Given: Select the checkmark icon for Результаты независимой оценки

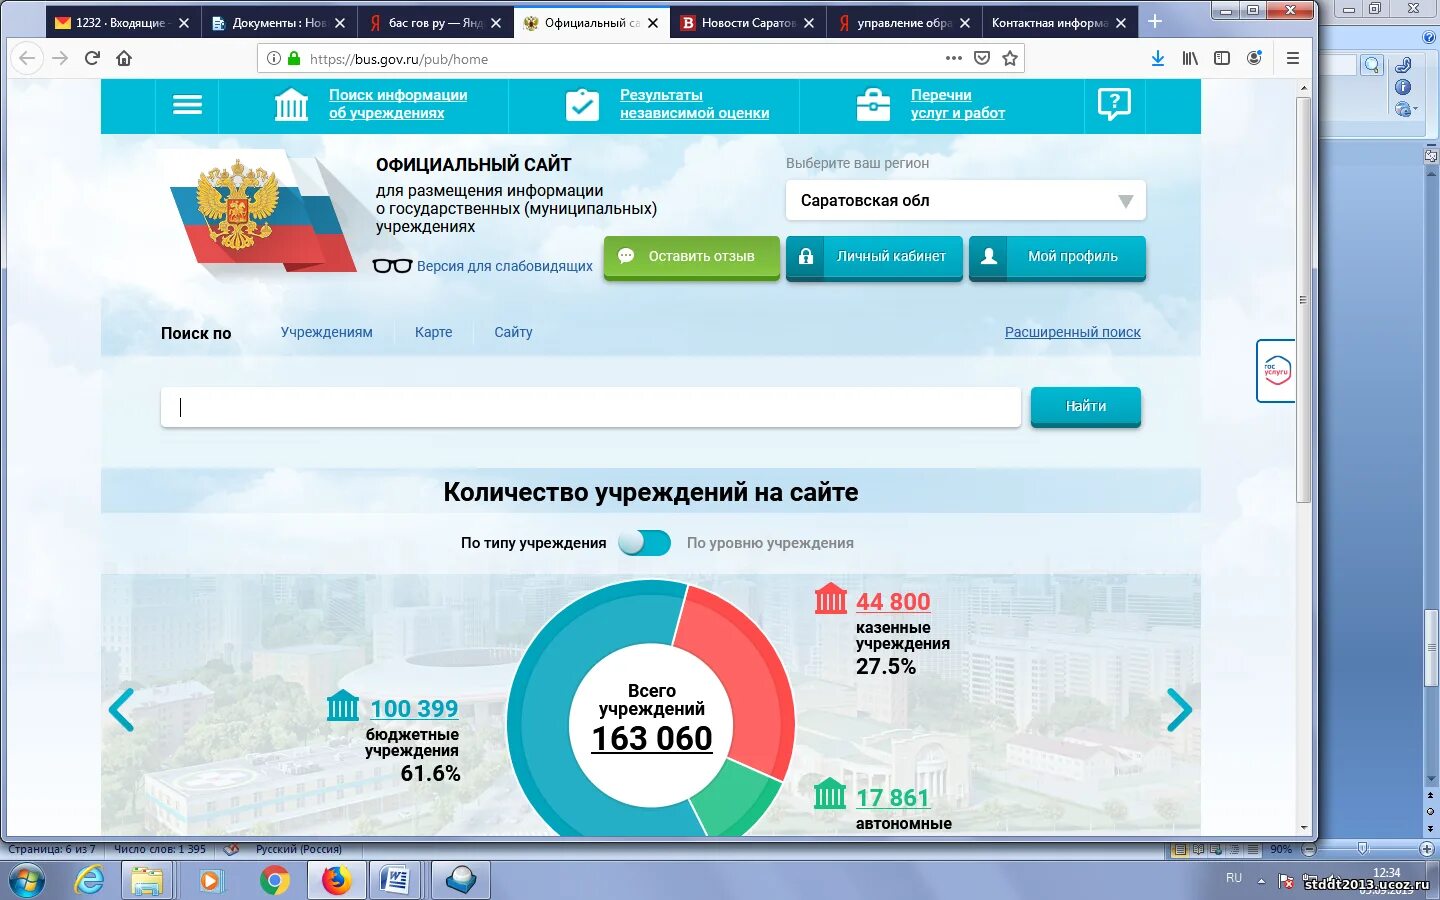Looking at the screenshot, I should 583,103.
